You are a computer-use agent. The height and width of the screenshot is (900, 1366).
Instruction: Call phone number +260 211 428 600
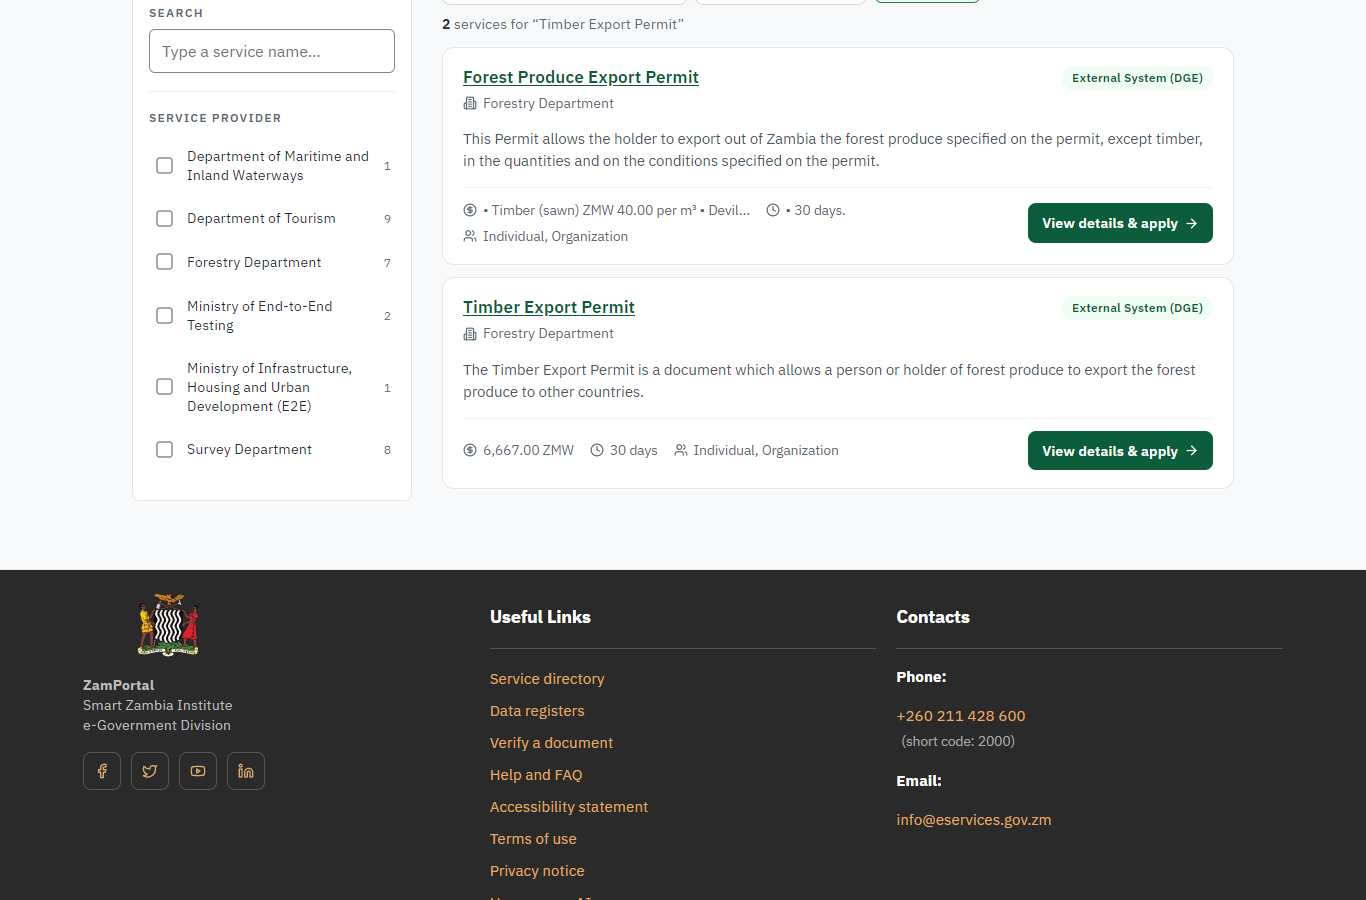tap(961, 716)
